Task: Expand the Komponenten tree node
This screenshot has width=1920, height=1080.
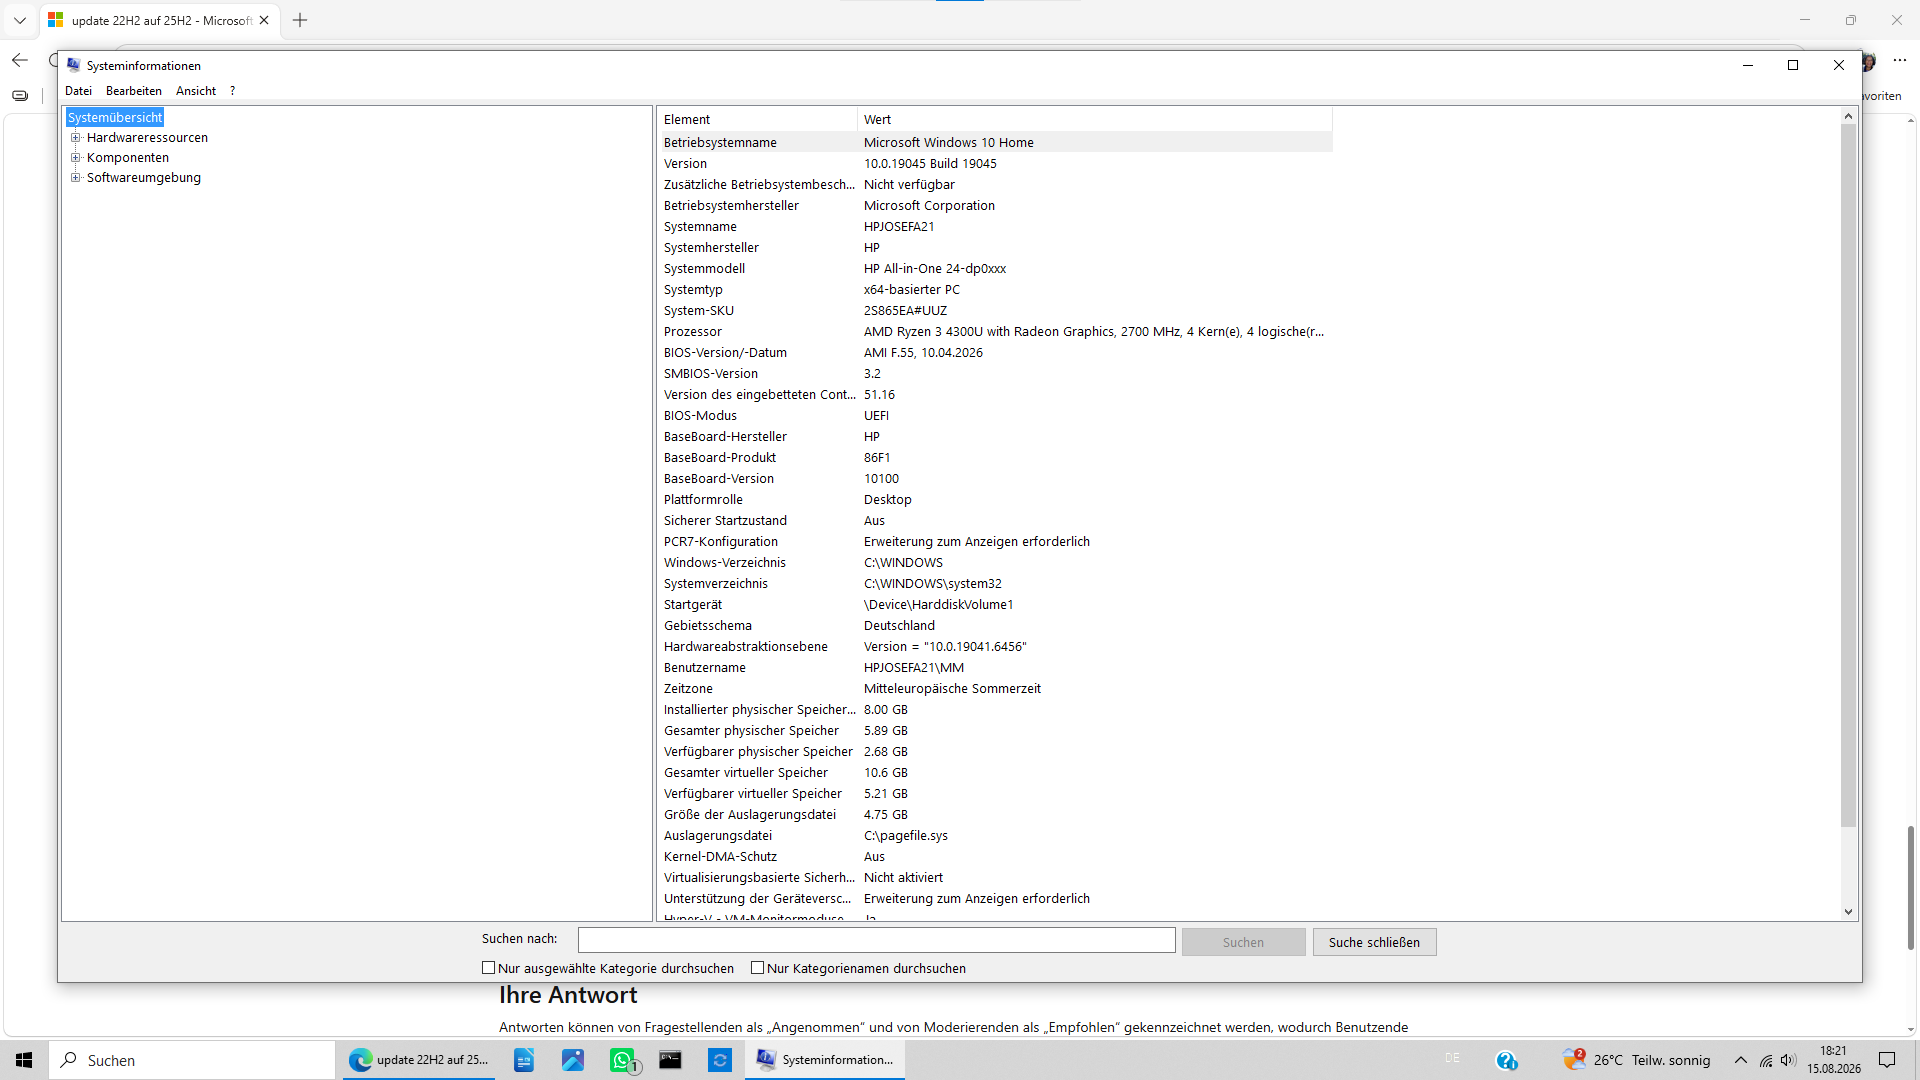Action: 75,158
